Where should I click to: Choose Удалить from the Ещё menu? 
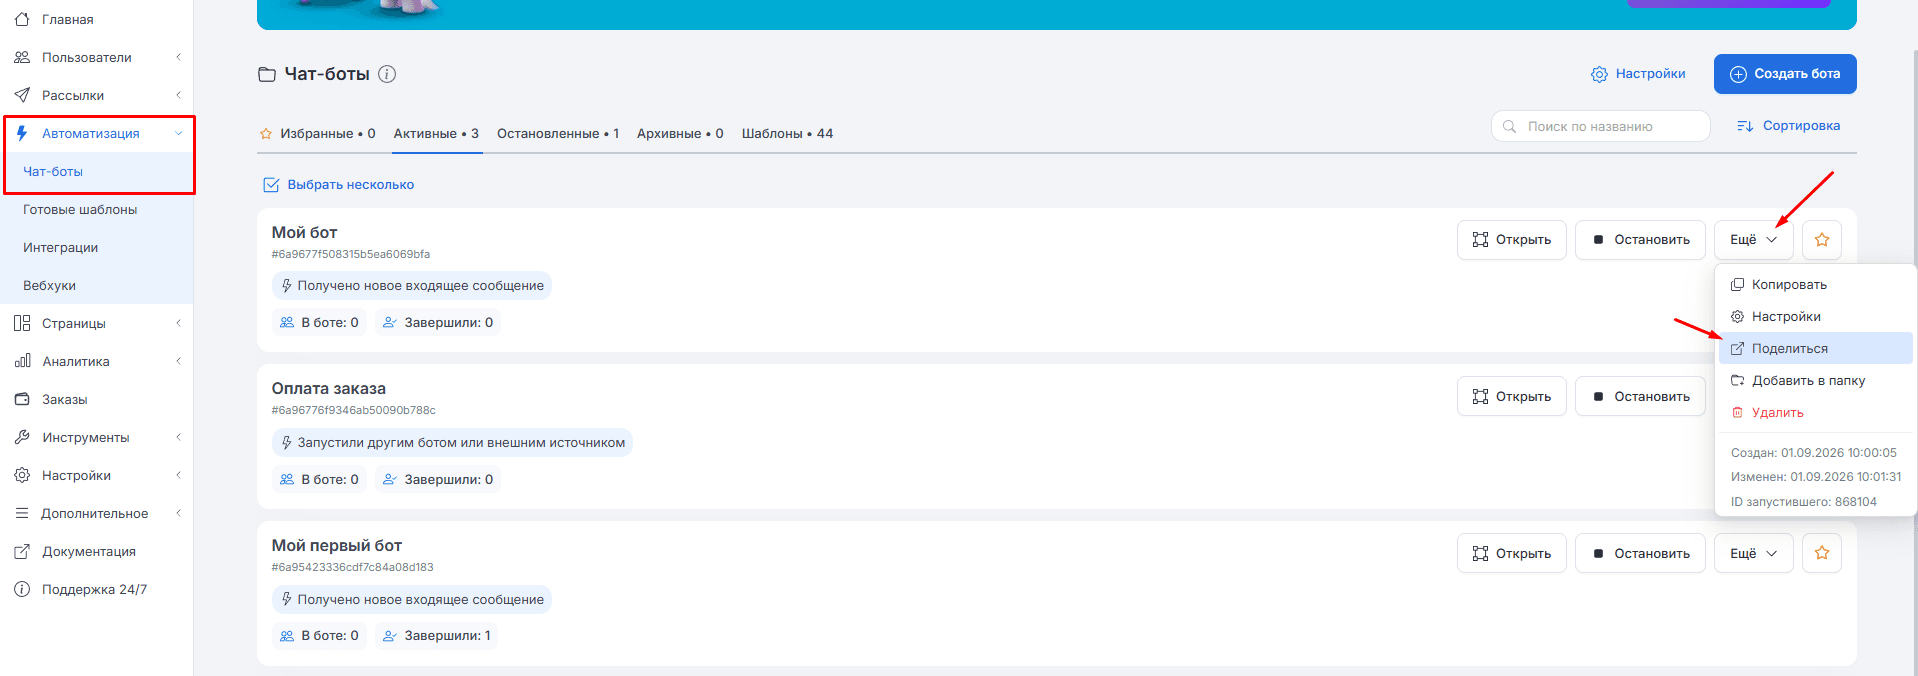(x=1815, y=412)
